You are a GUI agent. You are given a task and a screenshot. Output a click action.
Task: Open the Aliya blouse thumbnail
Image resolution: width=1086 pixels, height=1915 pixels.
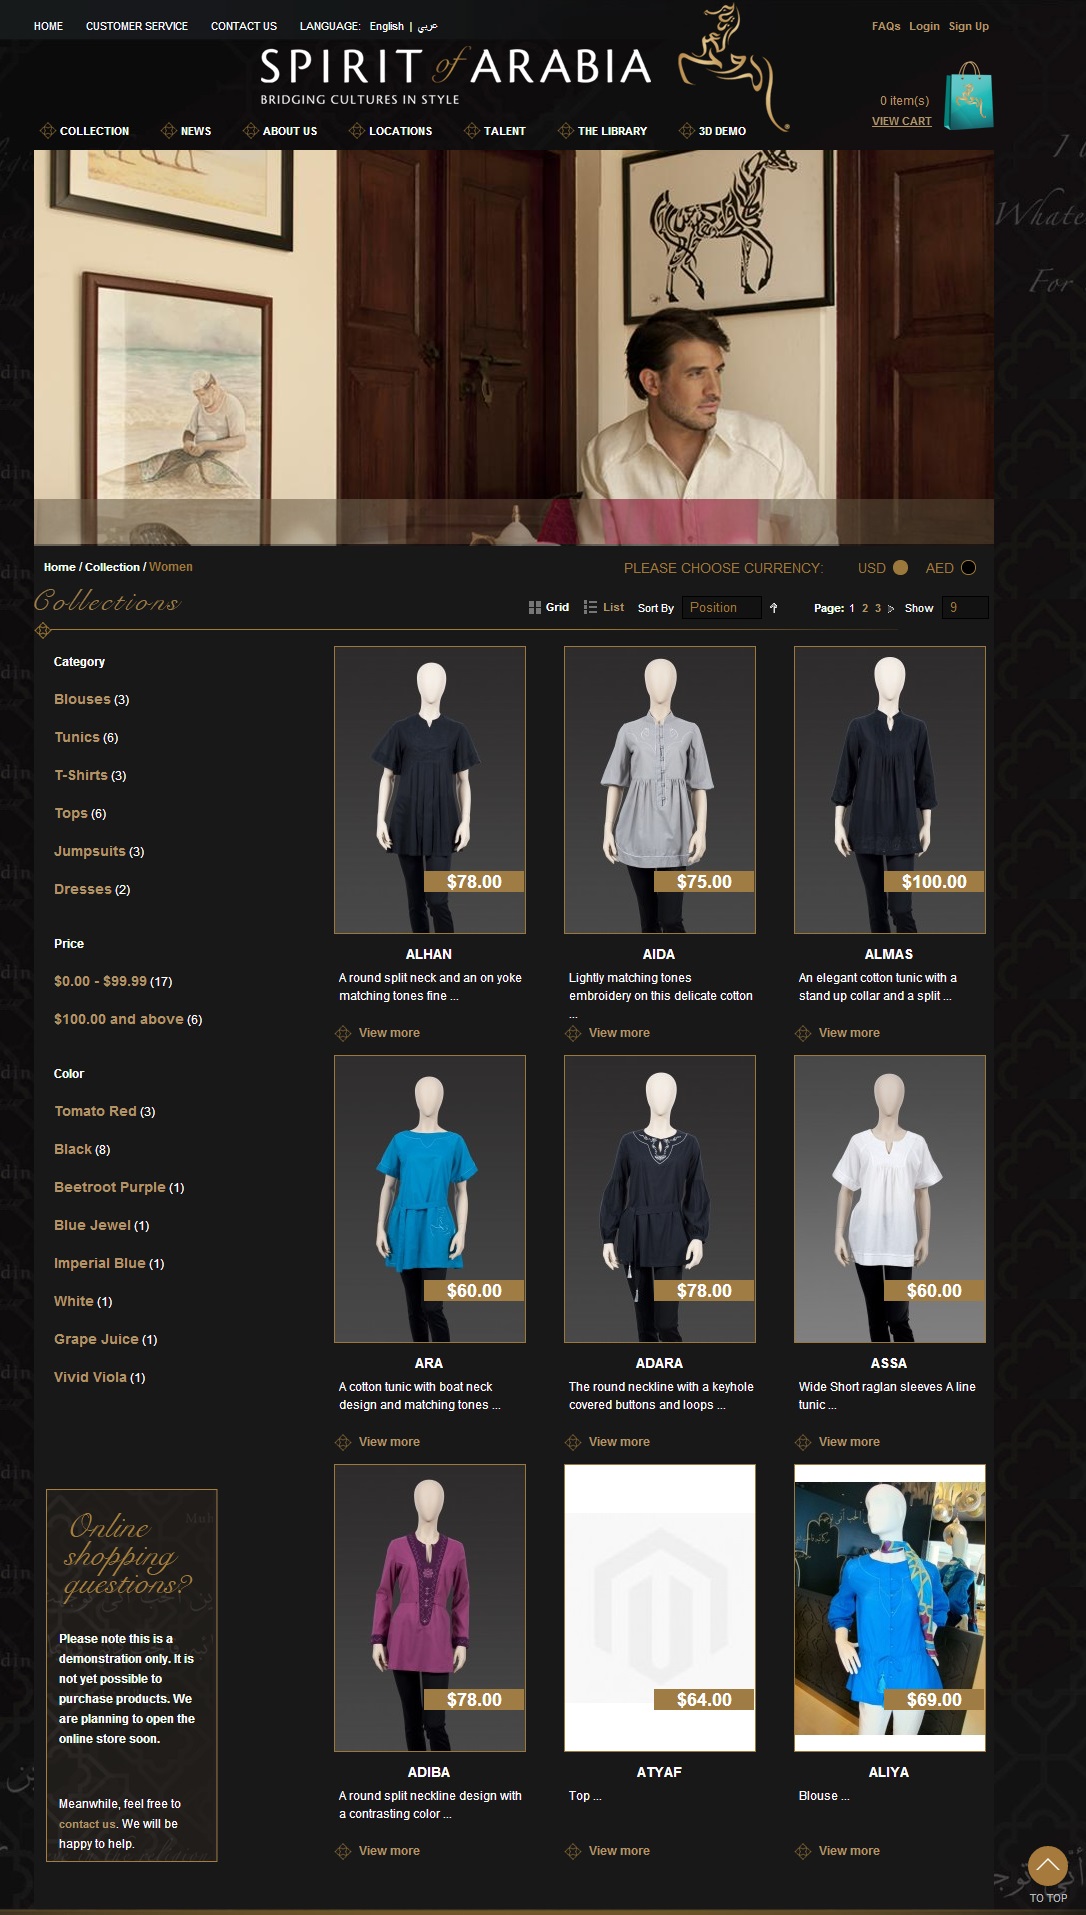point(890,1608)
